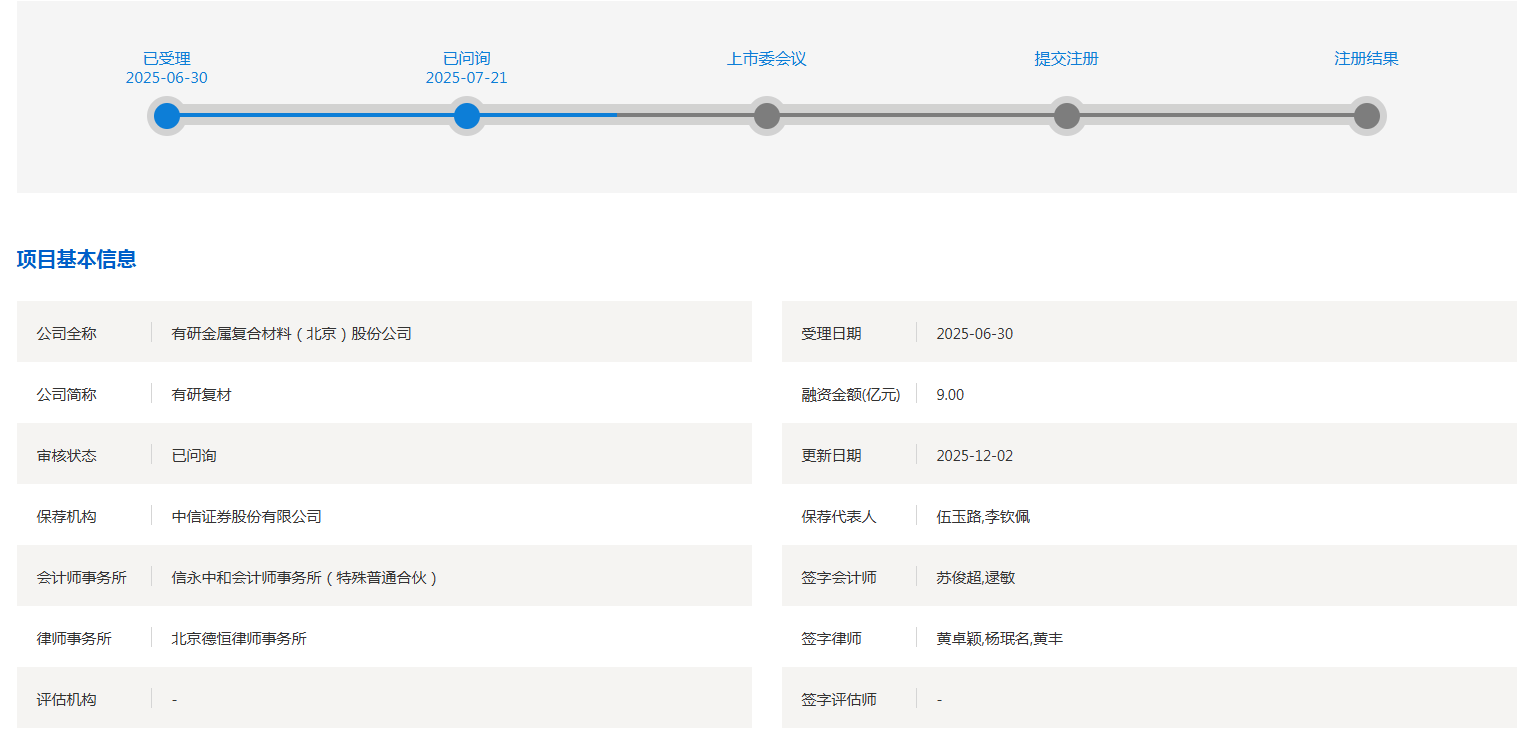The height and width of the screenshot is (738, 1525).
Task: Click the 已问询 text label above the timeline
Action: point(467,59)
